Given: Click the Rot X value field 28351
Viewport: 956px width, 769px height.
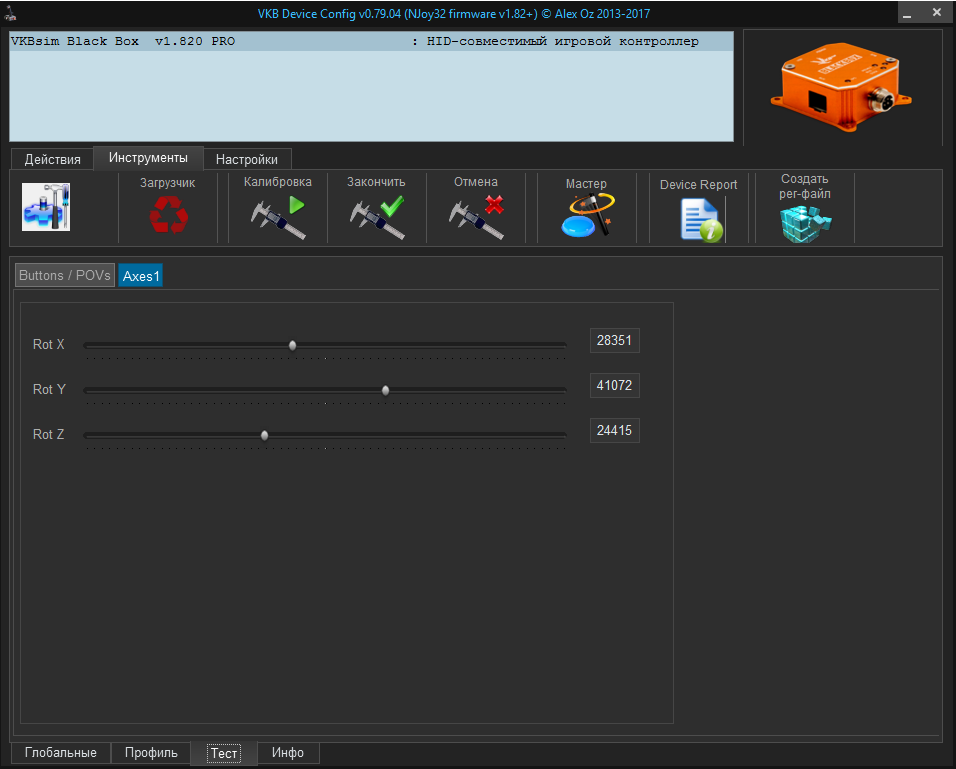Looking at the screenshot, I should click(615, 340).
